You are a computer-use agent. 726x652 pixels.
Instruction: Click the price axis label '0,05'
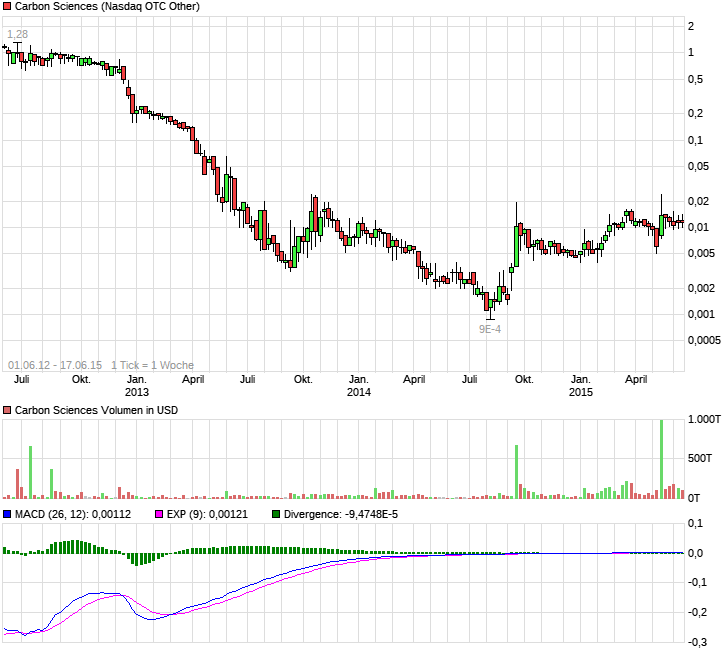pos(698,166)
